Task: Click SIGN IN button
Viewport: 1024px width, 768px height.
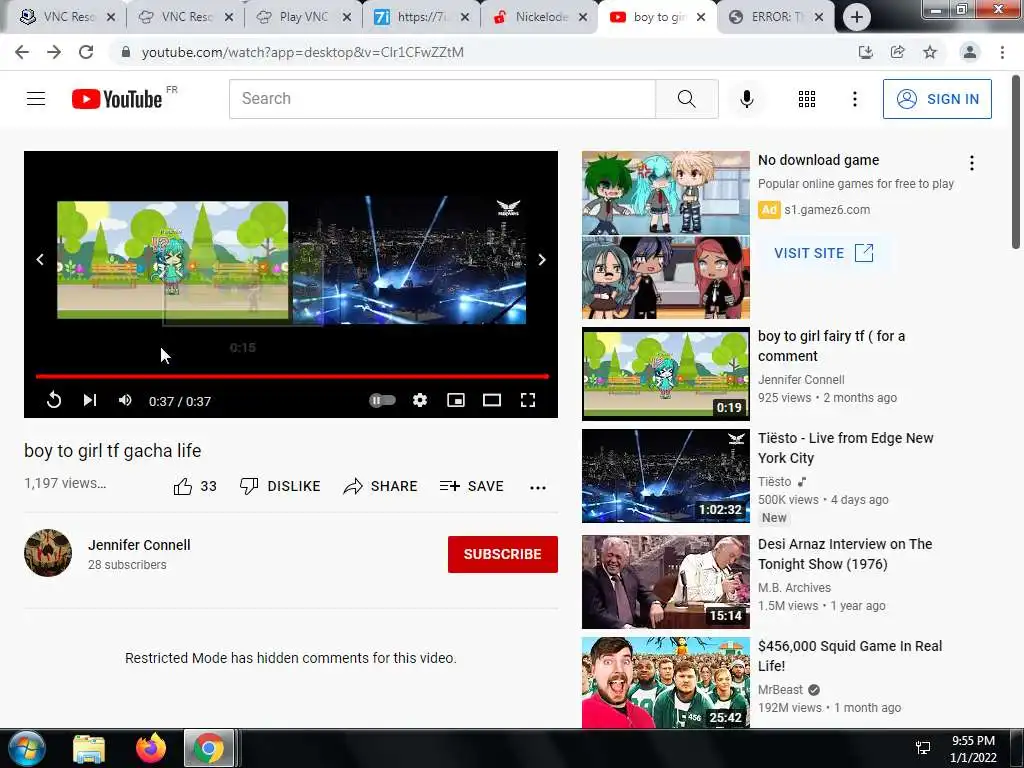Action: click(937, 99)
